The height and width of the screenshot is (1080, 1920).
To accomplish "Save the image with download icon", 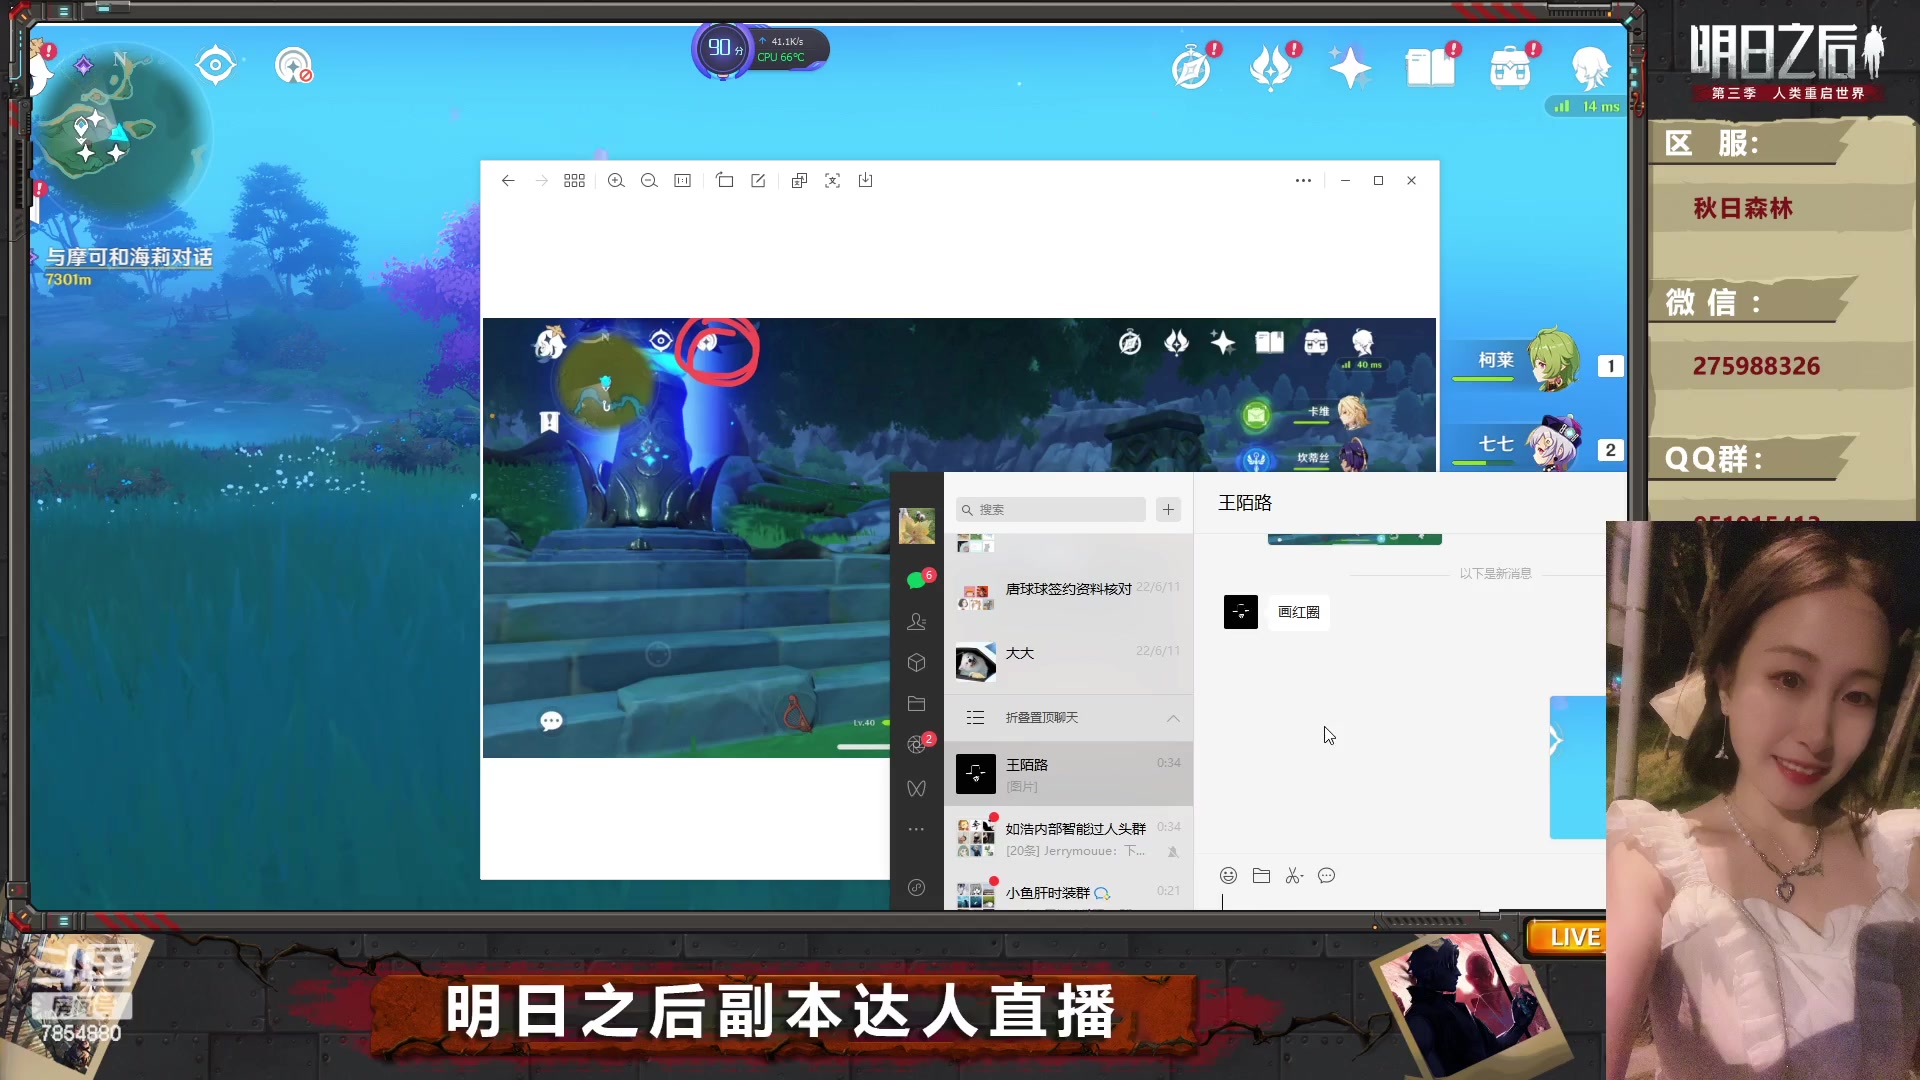I will click(x=866, y=180).
